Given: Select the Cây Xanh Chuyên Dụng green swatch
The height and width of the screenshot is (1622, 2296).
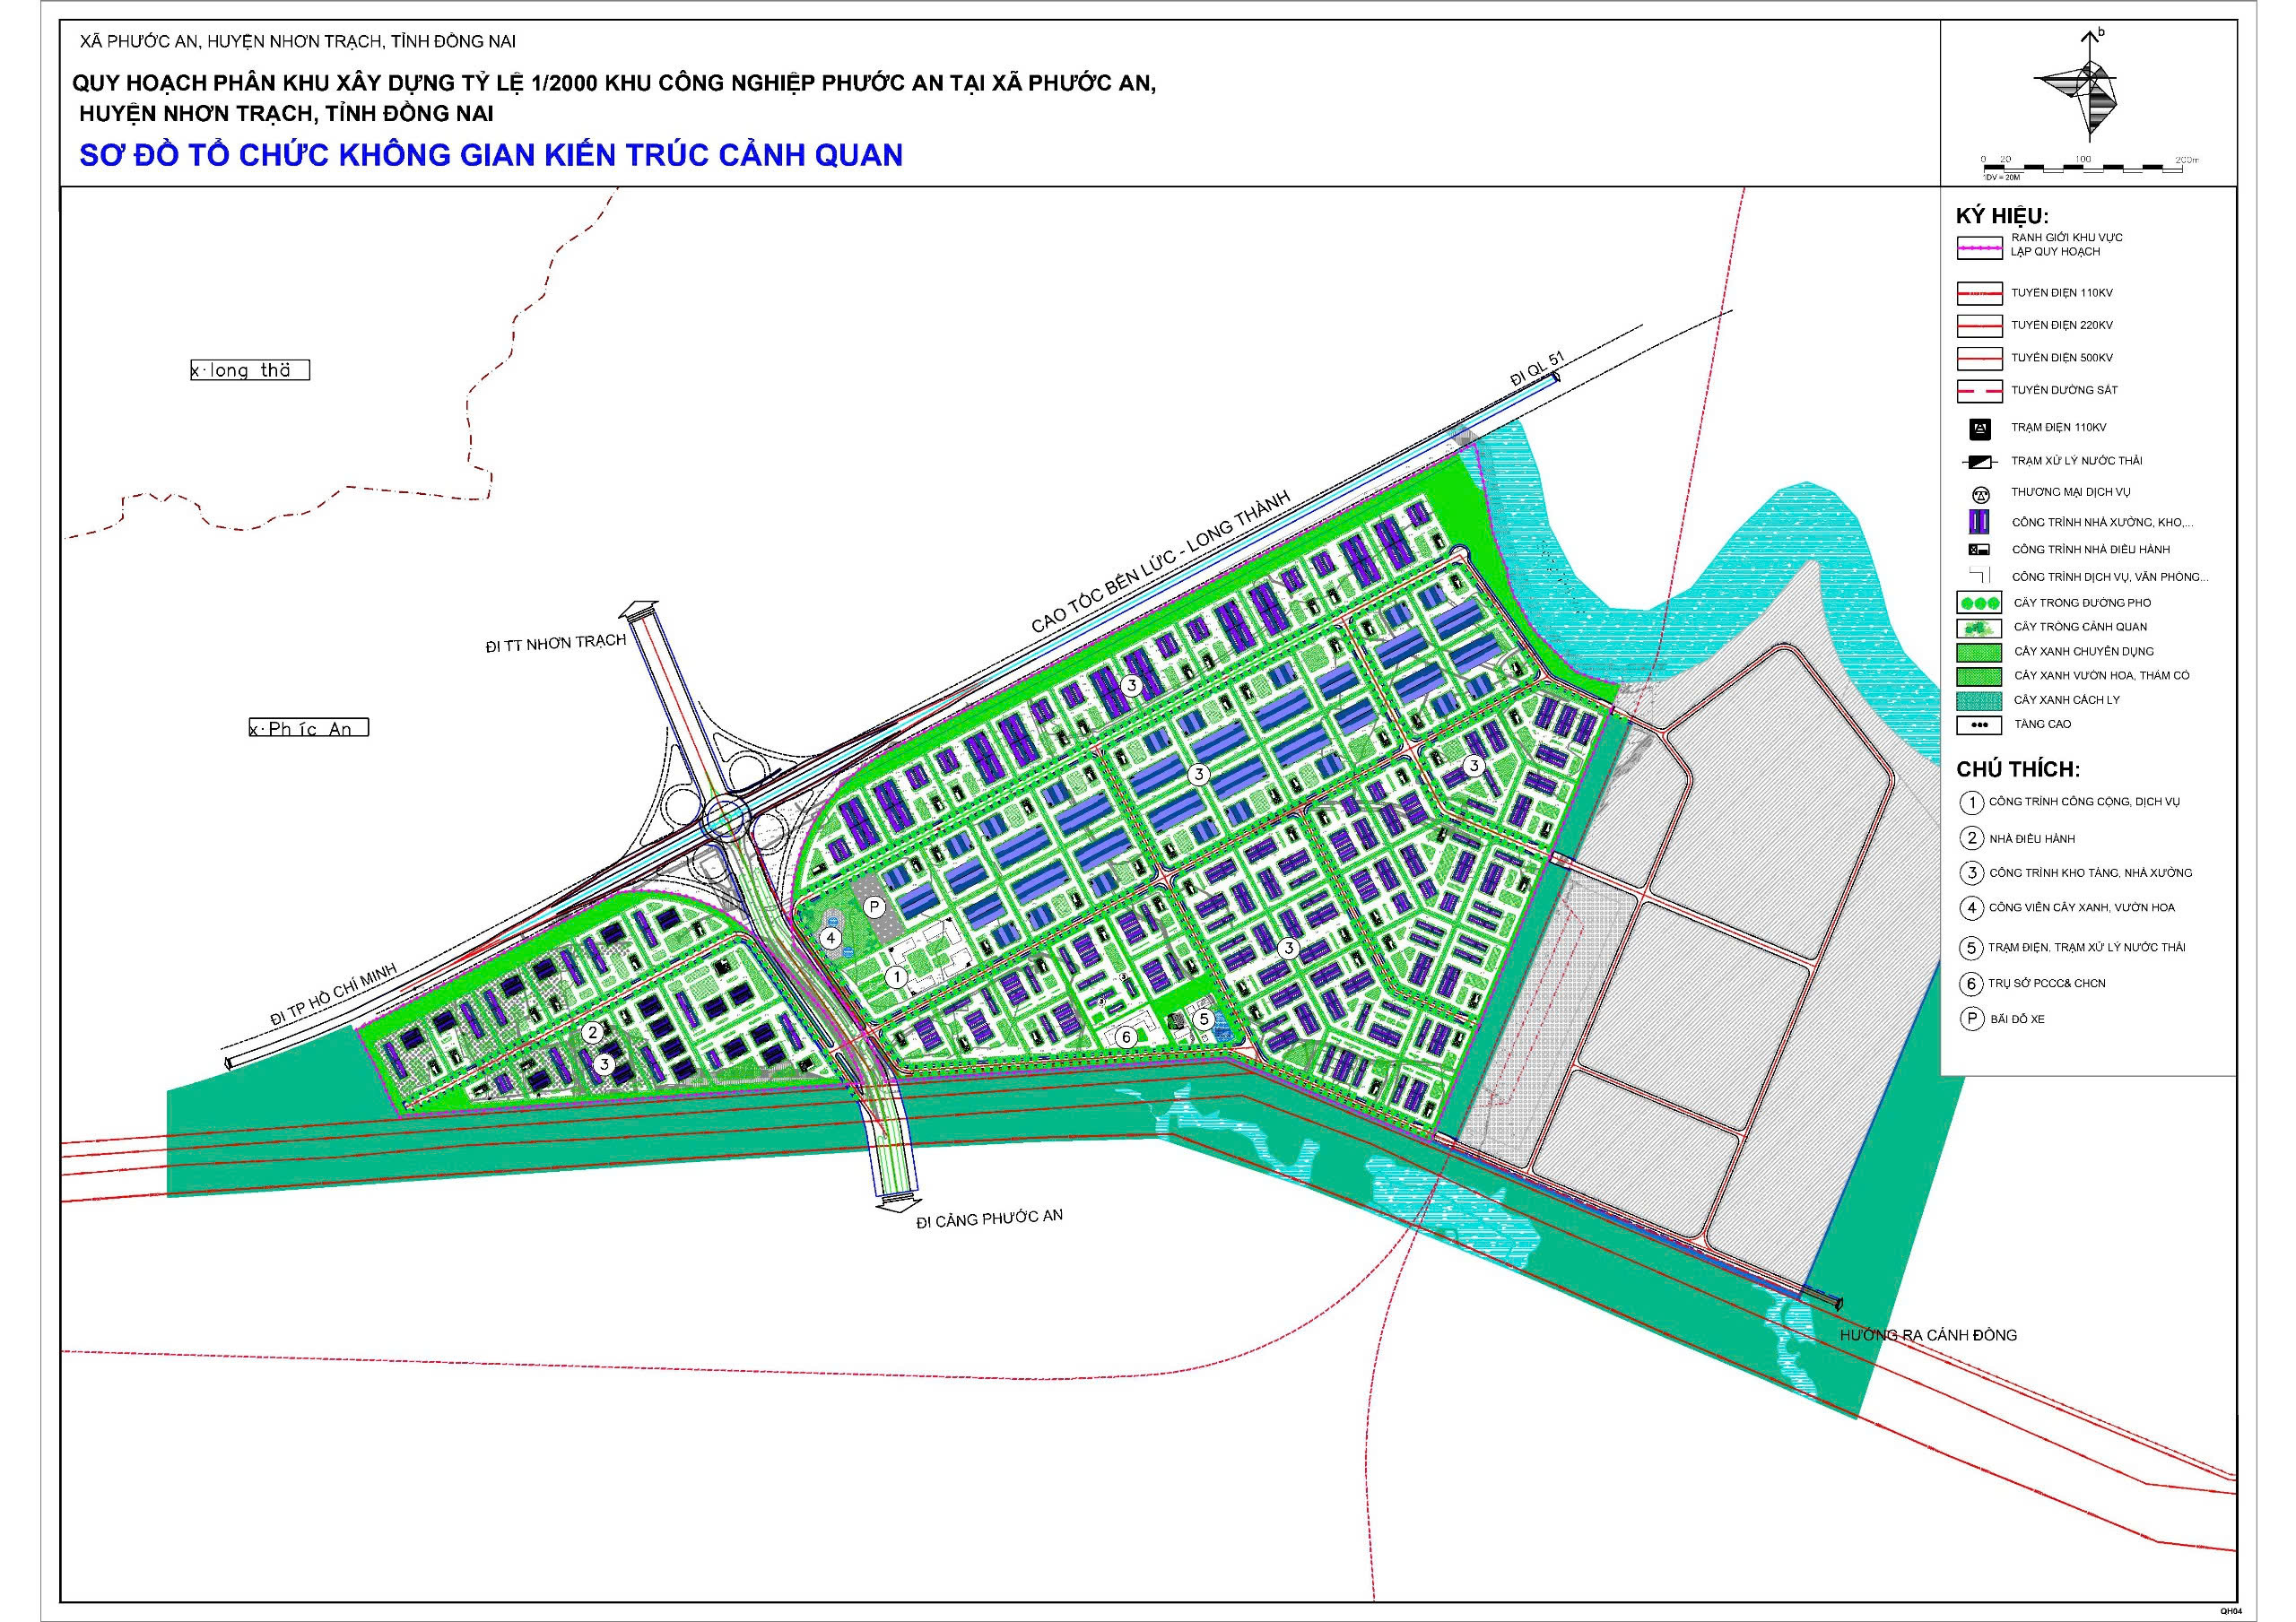Looking at the screenshot, I should point(1978,651).
